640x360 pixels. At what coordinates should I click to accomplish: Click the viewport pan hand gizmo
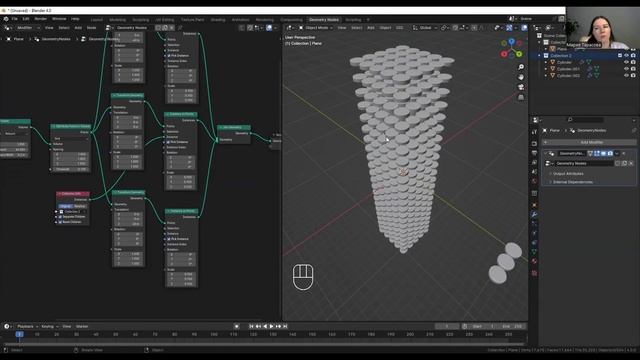click(521, 77)
